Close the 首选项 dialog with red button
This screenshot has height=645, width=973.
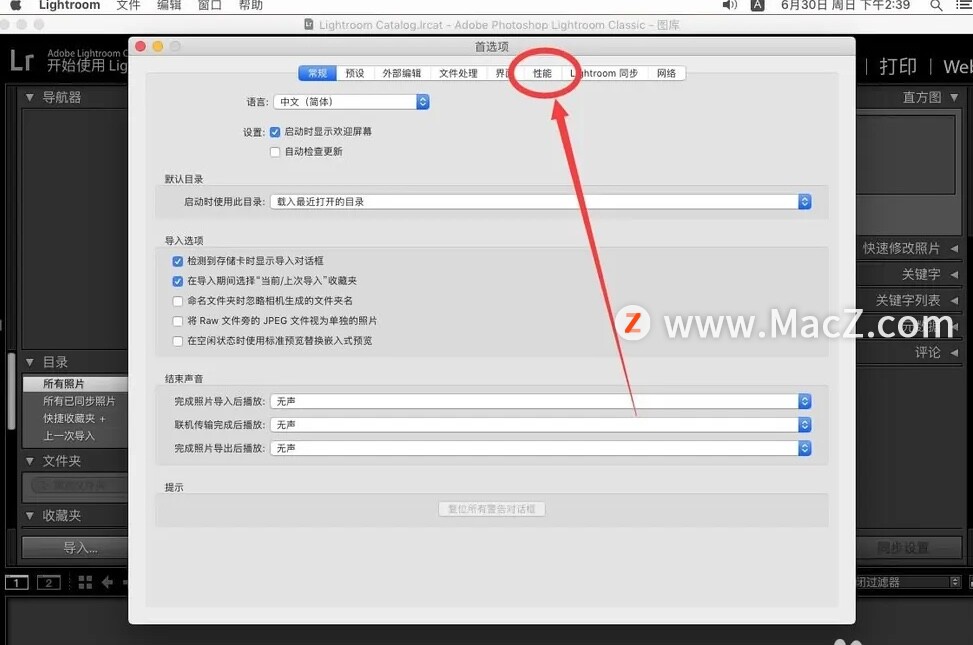pos(140,47)
